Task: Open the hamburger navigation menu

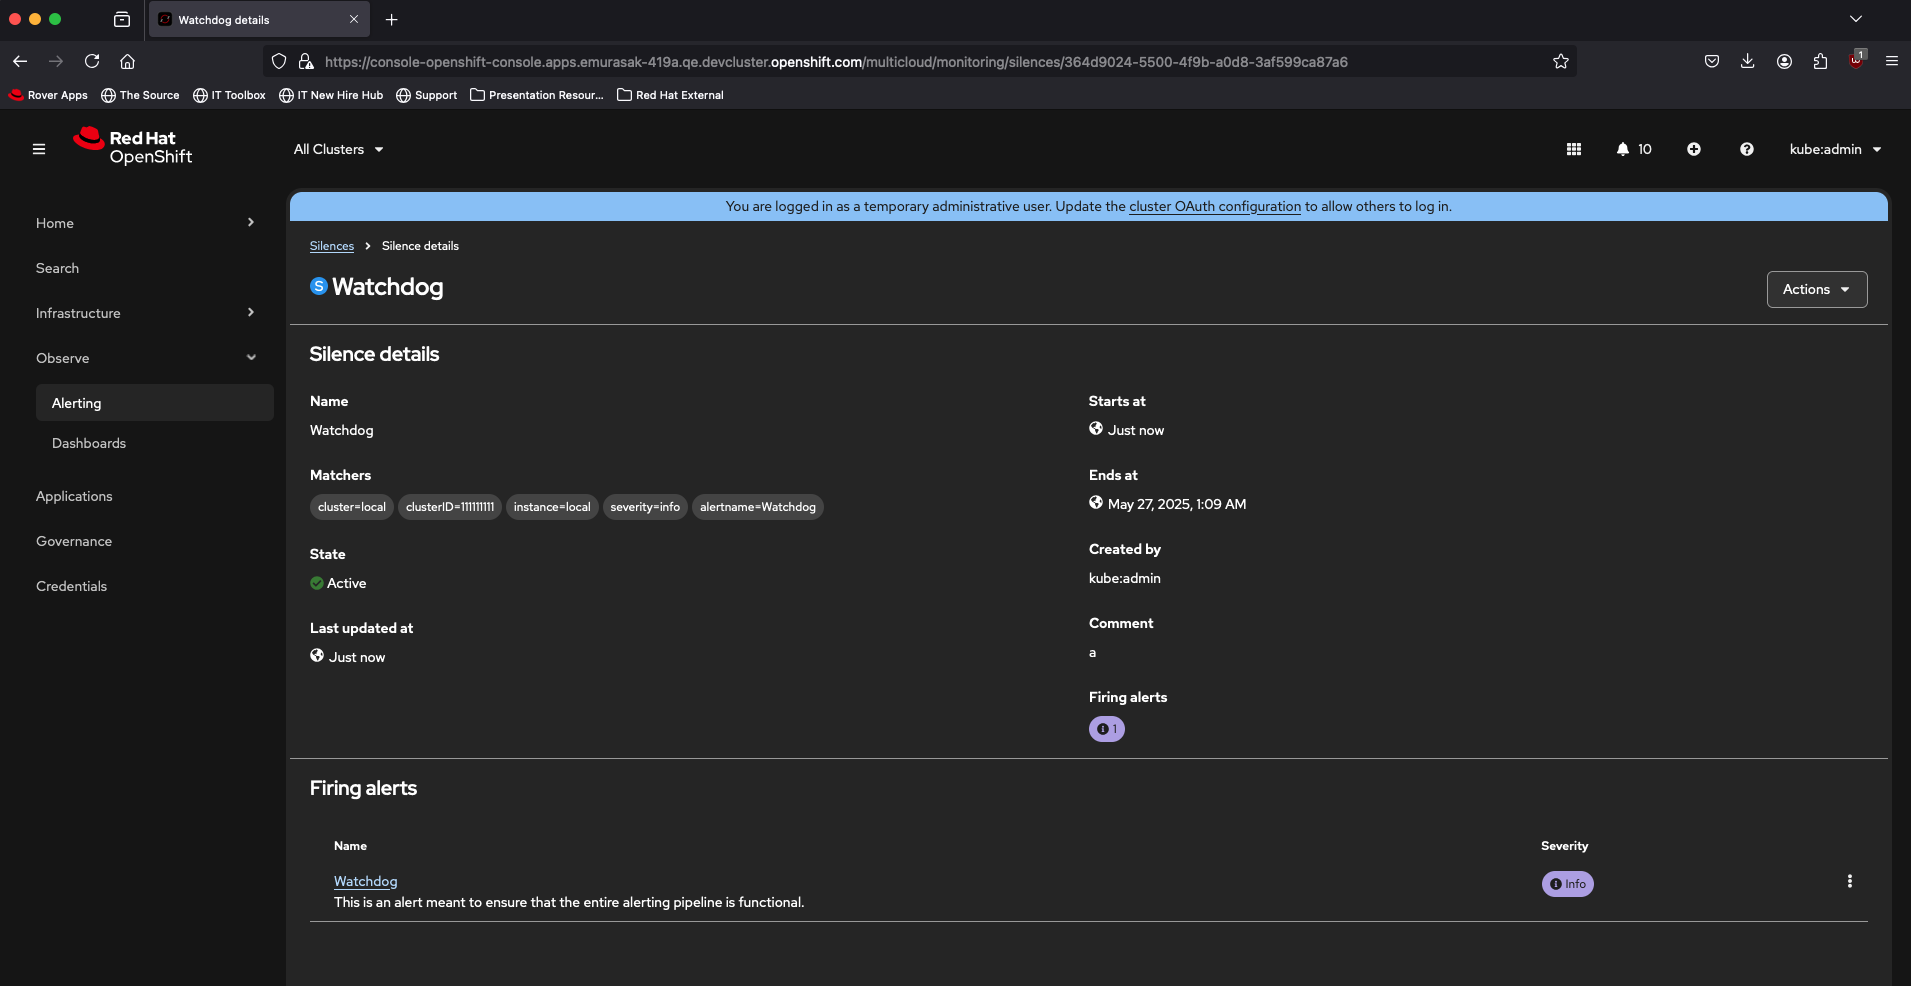Action: click(x=39, y=149)
